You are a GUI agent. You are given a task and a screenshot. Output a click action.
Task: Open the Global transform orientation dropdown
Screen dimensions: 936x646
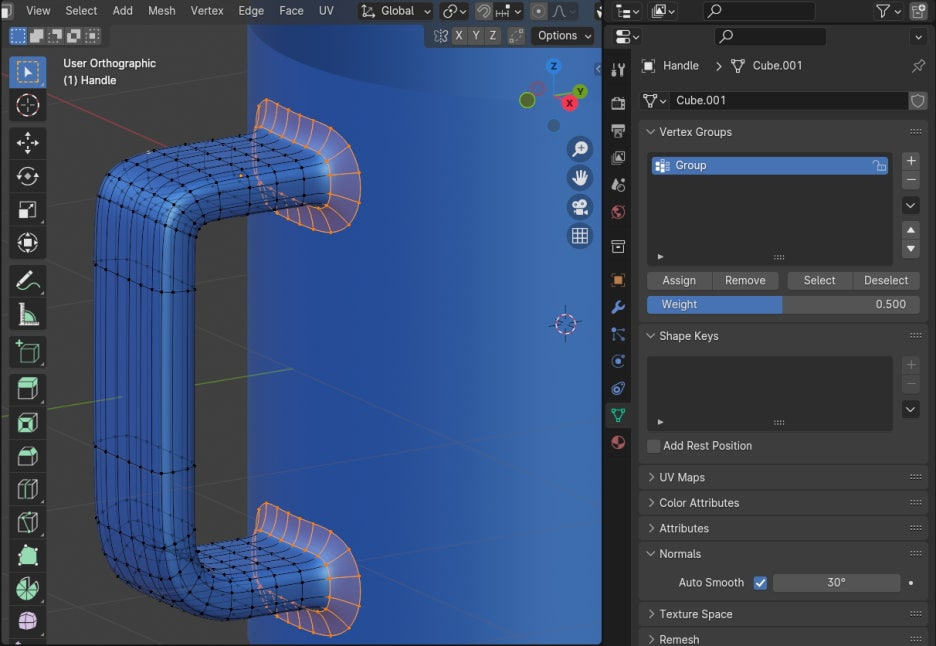[396, 11]
